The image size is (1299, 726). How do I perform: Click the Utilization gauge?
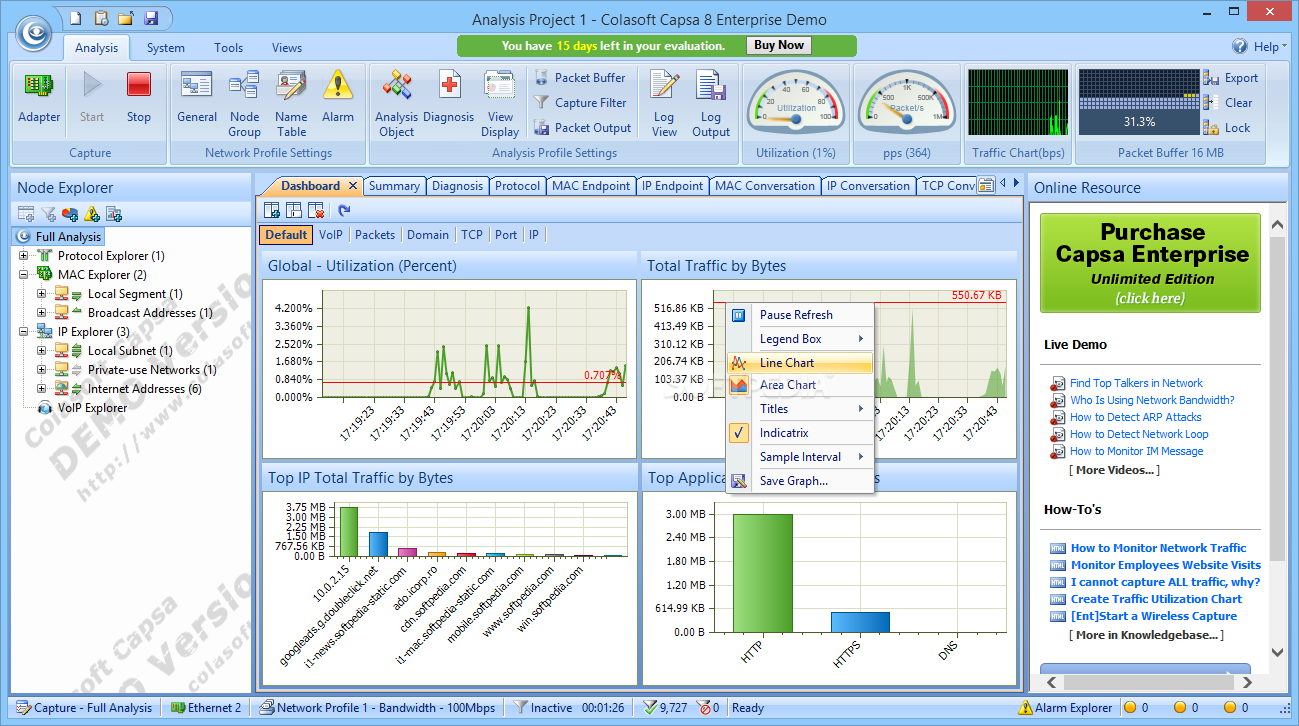(796, 103)
